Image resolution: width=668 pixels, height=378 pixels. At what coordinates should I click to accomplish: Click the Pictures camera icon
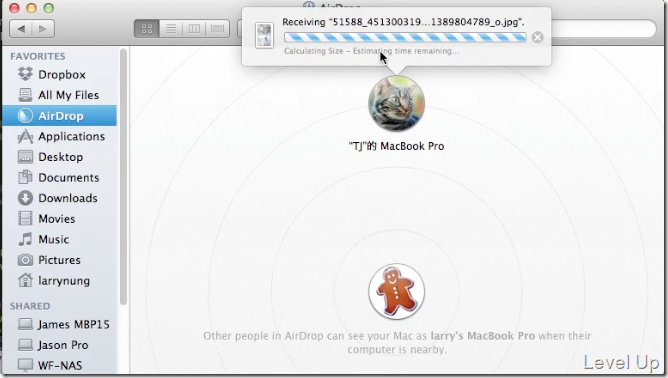coord(25,260)
